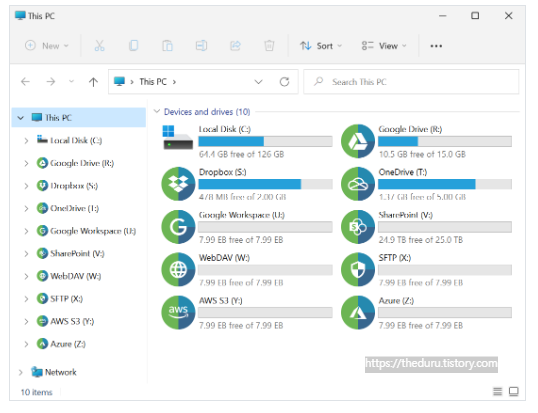Click the Paste clipboard icon
Image resolution: width=538 pixels, height=413 pixels.
tap(167, 46)
